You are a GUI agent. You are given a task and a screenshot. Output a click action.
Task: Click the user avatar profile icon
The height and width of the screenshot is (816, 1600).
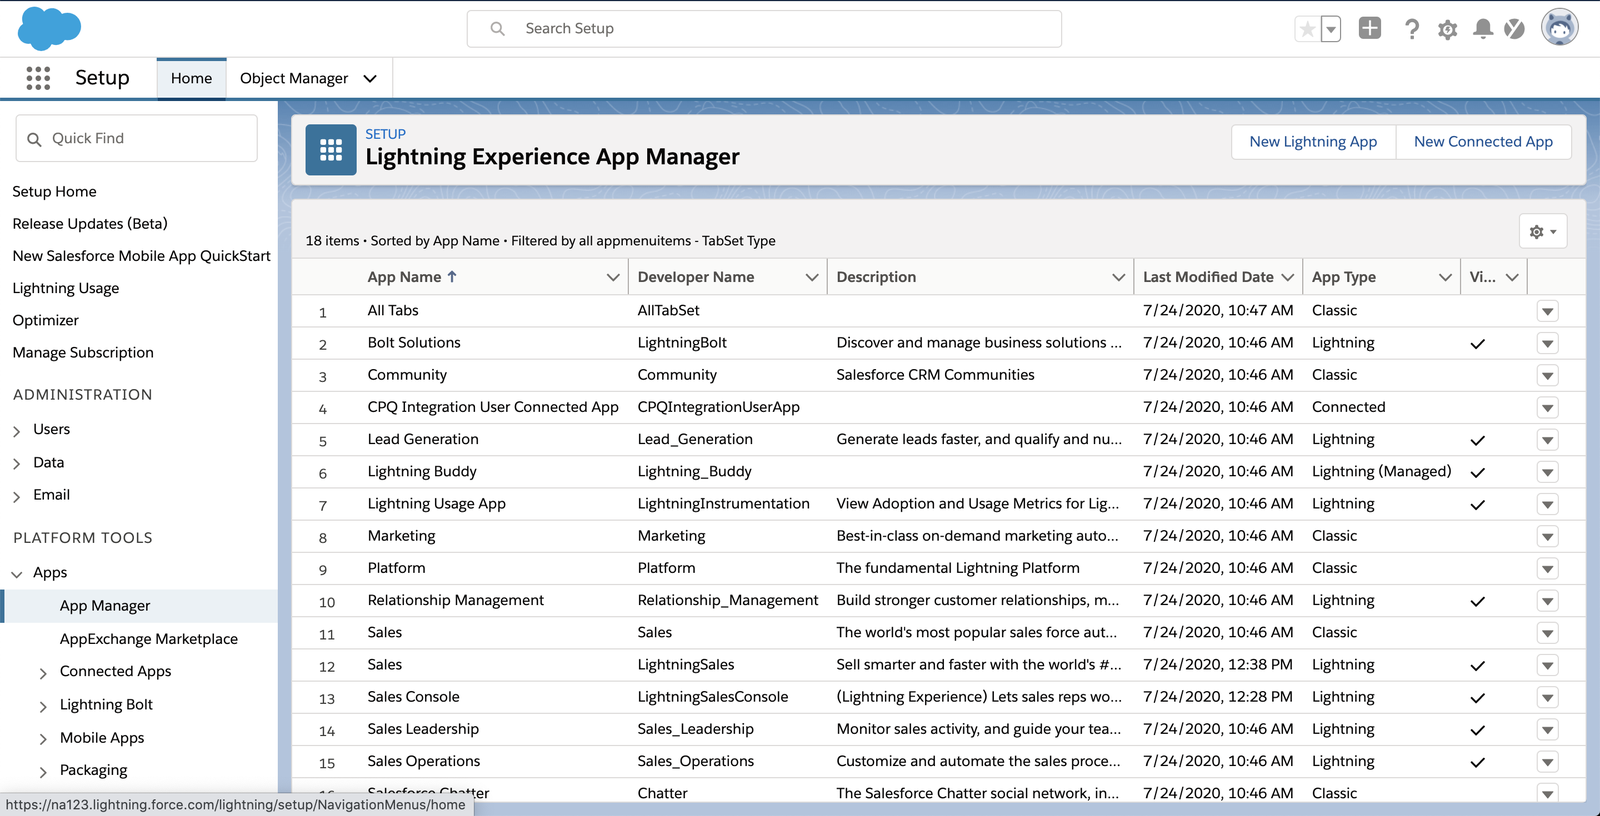1559,28
